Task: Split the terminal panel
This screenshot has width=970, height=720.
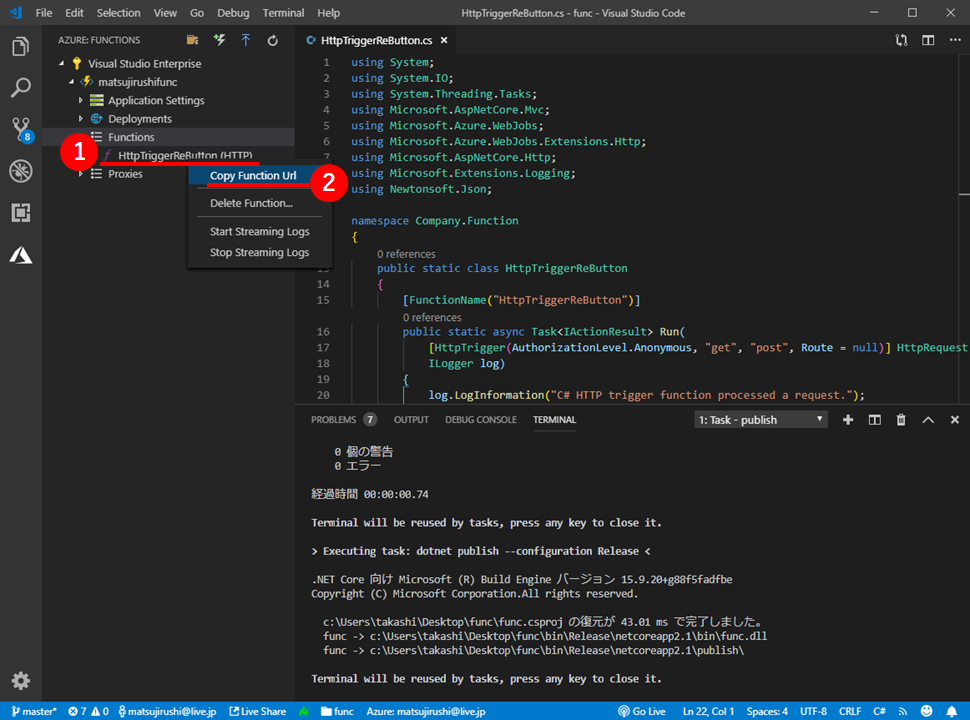Action: point(874,420)
